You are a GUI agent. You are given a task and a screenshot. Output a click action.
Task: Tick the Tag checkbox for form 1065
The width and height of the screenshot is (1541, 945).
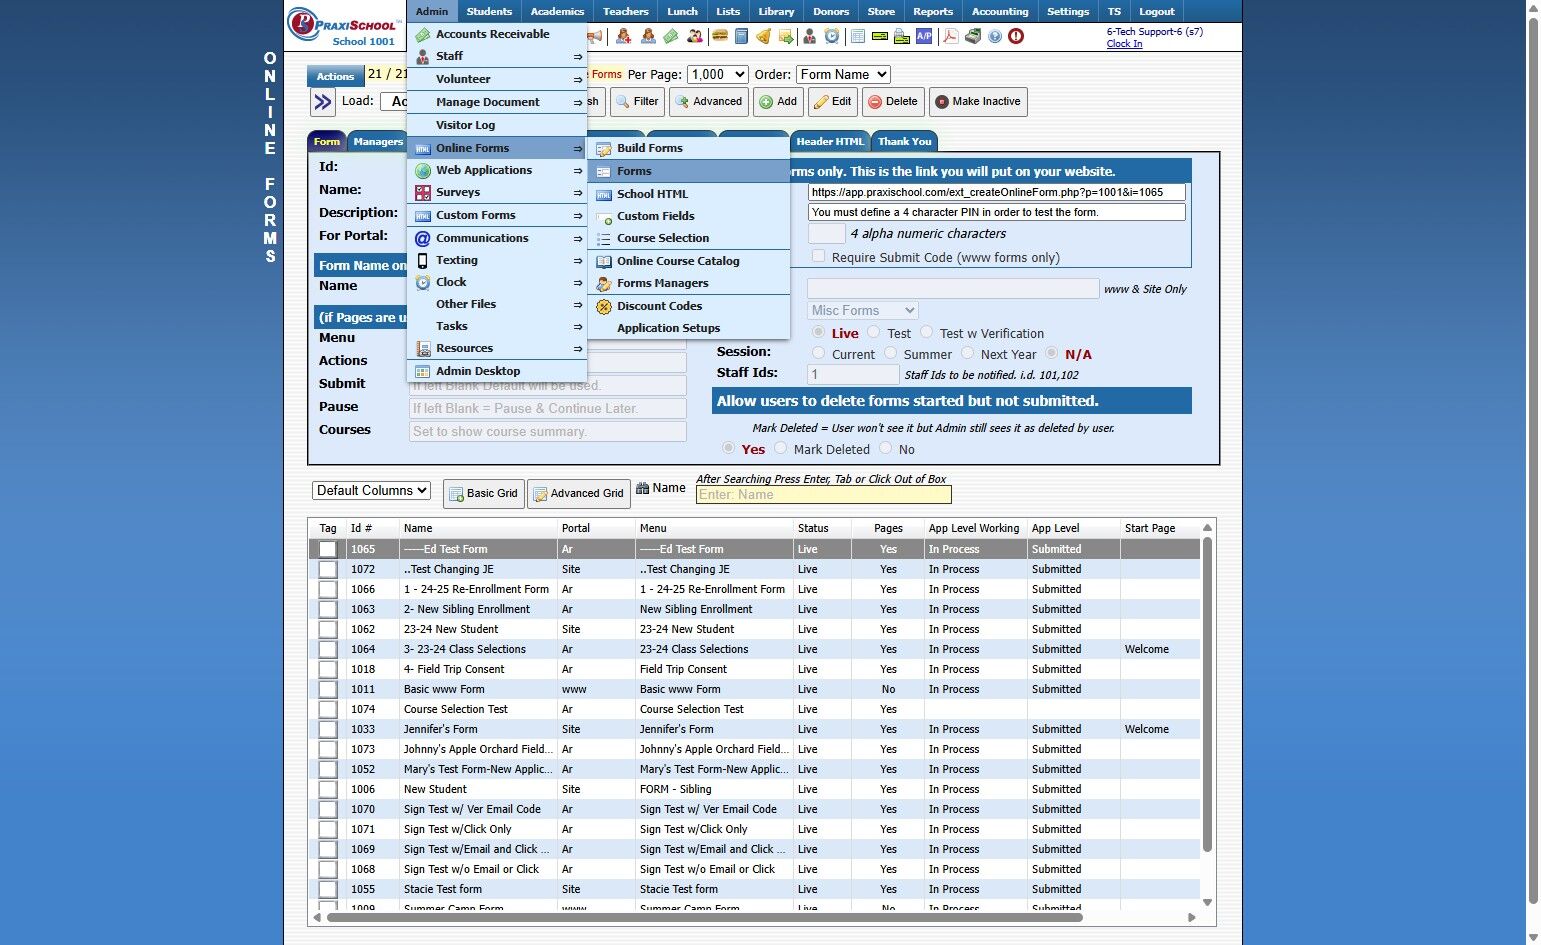tap(328, 549)
